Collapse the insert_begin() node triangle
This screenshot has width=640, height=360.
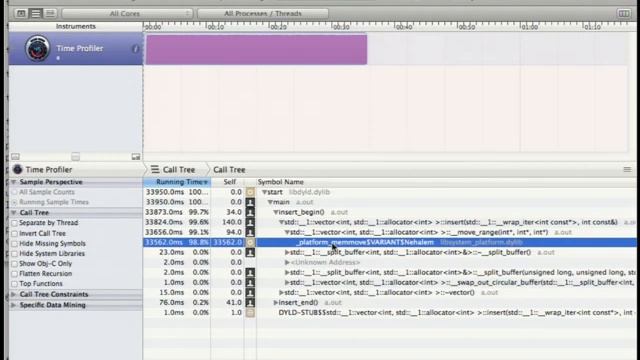[x=276, y=212]
